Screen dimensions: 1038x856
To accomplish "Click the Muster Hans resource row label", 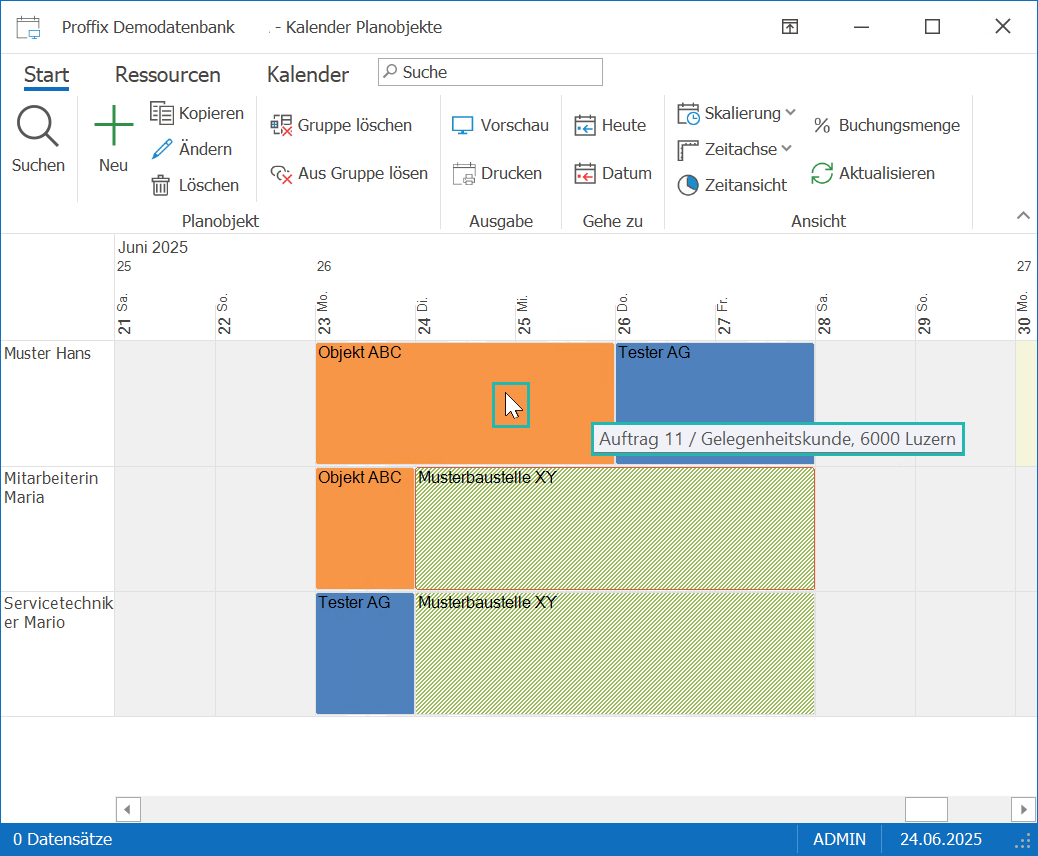I will click(48, 354).
